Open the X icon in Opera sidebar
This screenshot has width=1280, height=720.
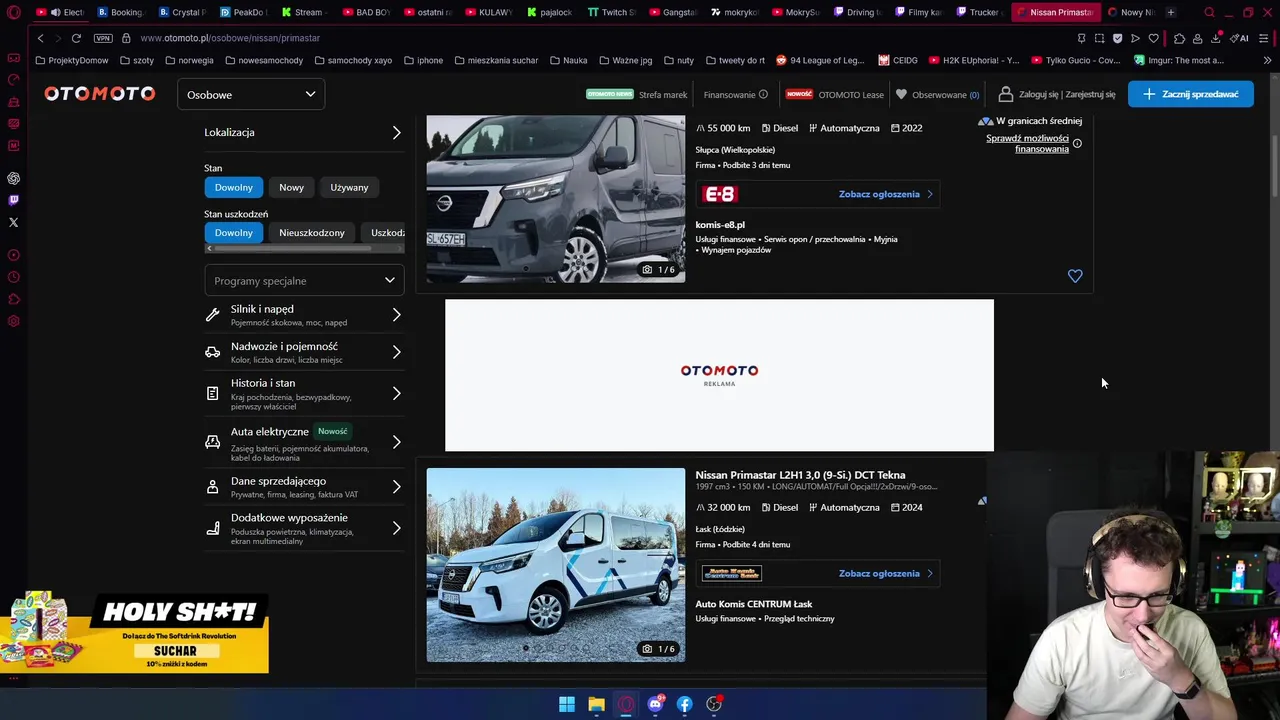click(x=13, y=222)
